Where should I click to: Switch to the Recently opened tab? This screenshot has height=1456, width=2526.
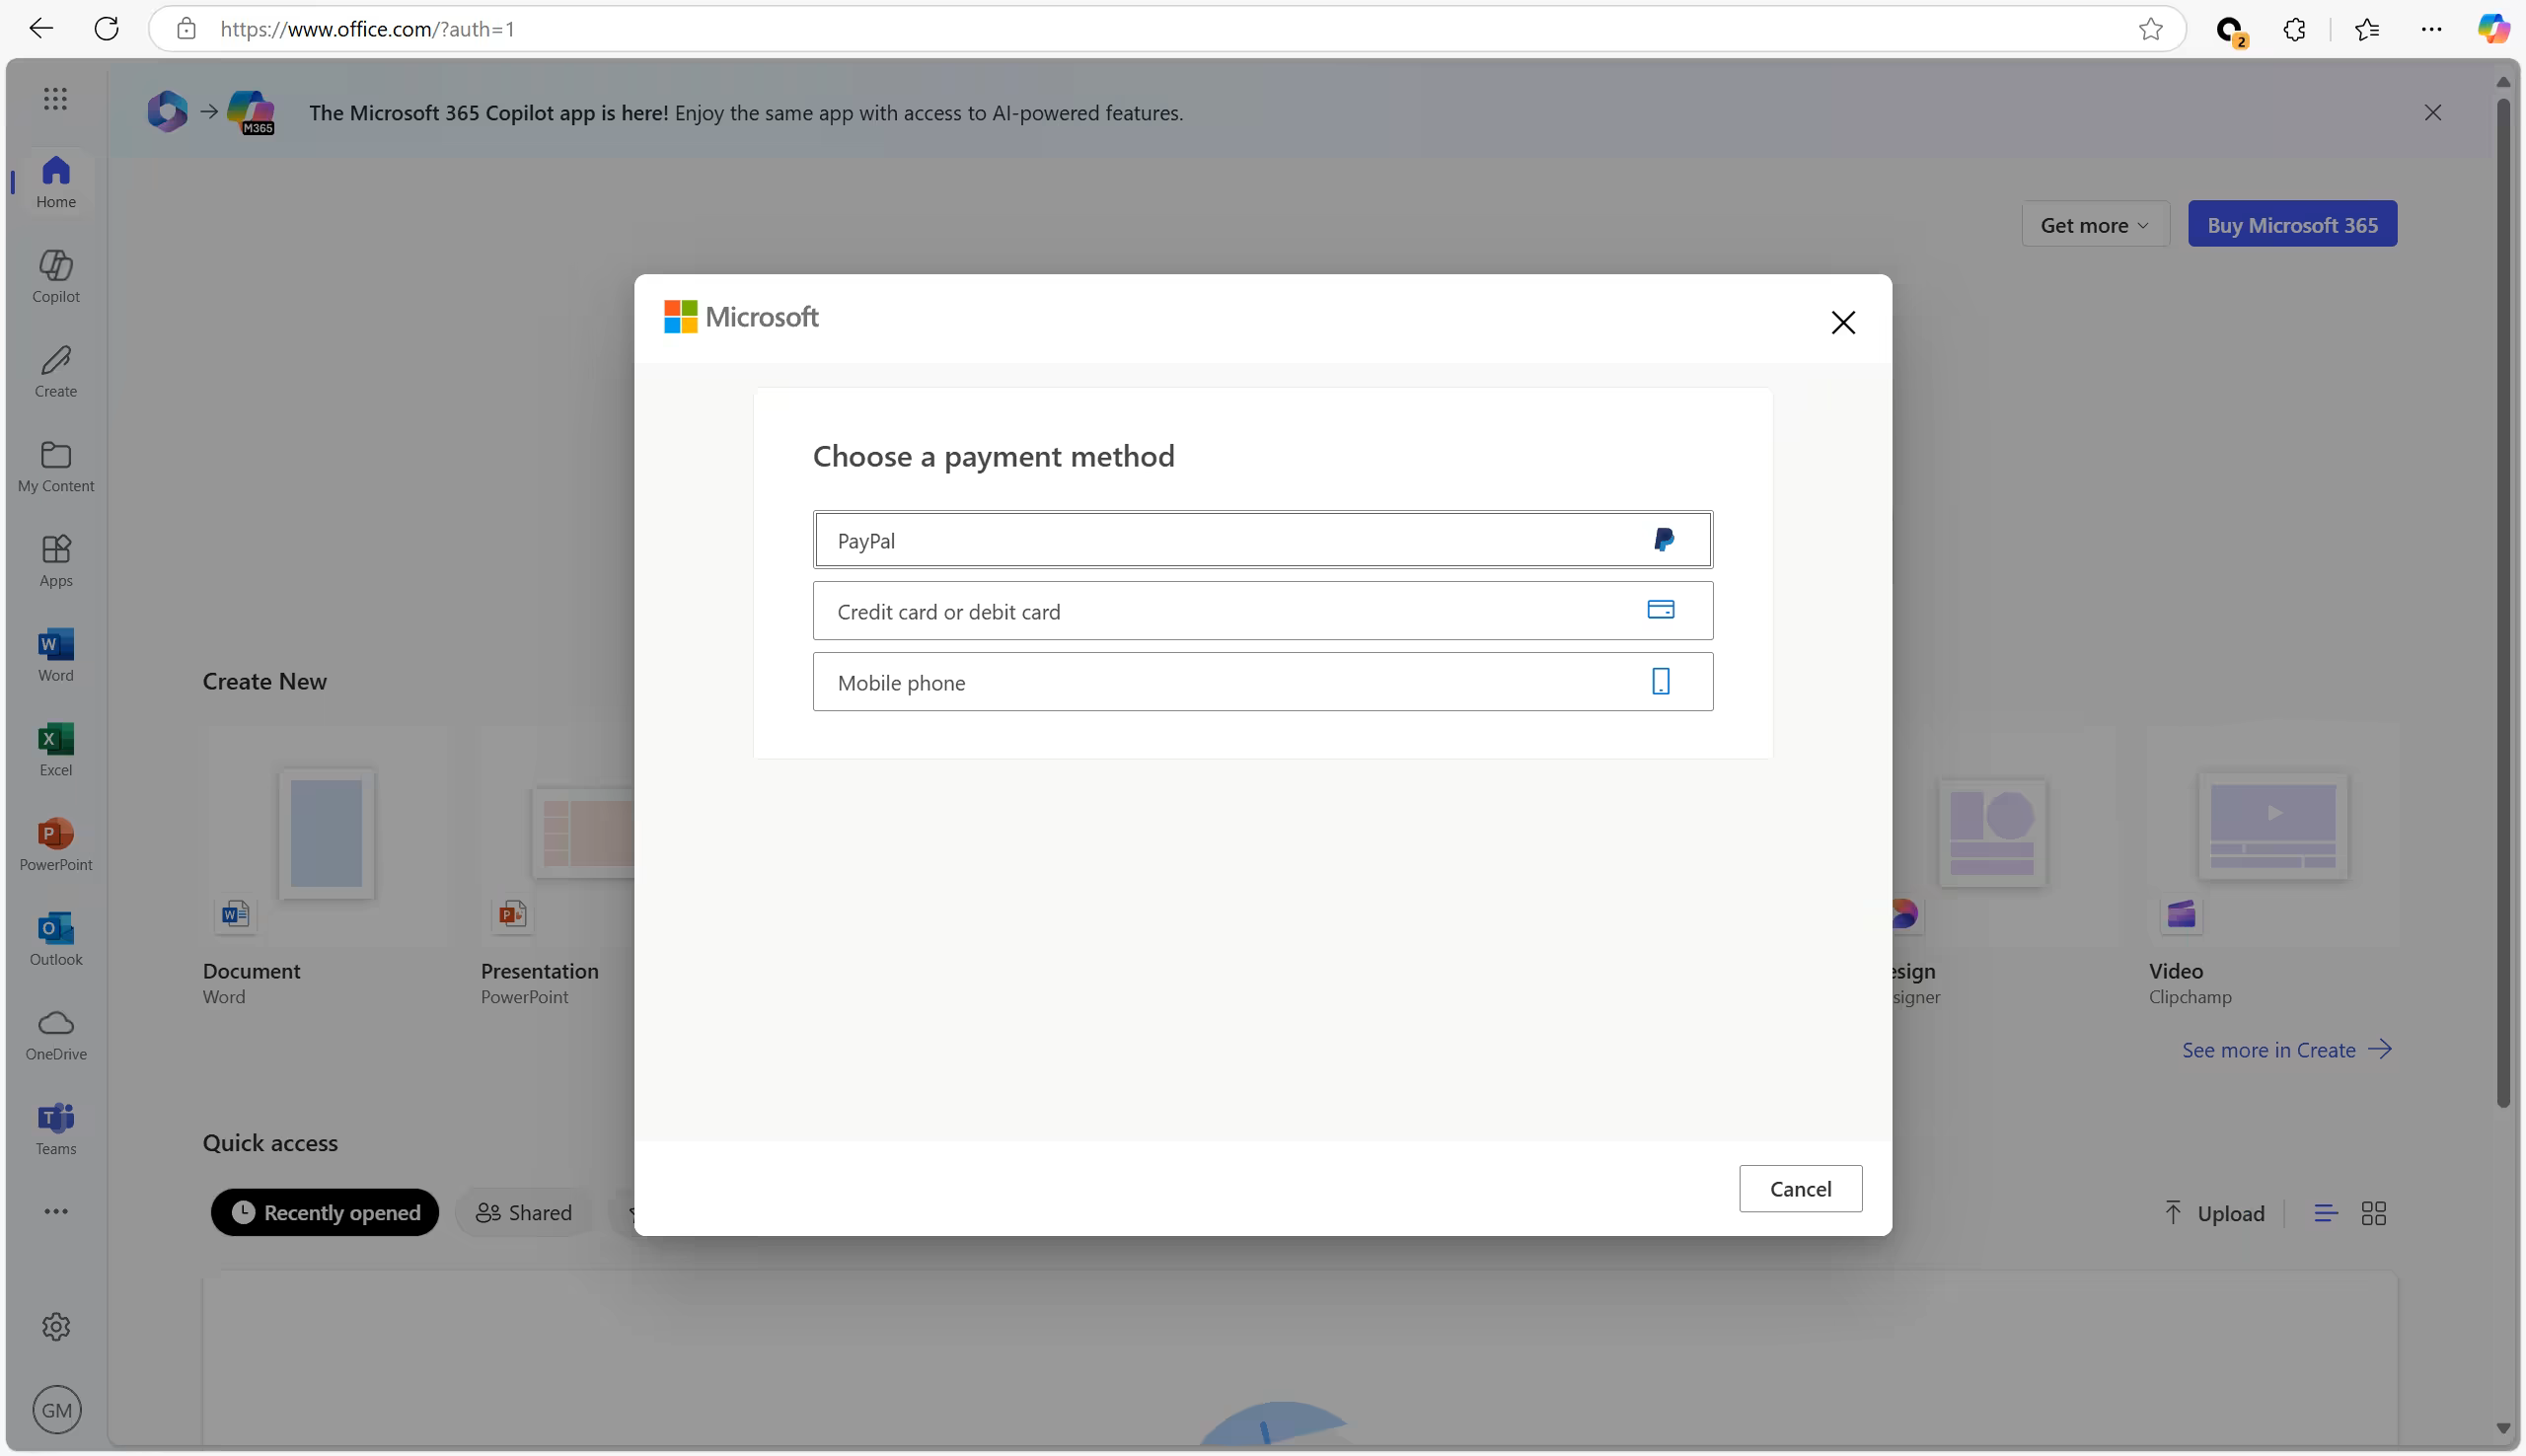325,1212
